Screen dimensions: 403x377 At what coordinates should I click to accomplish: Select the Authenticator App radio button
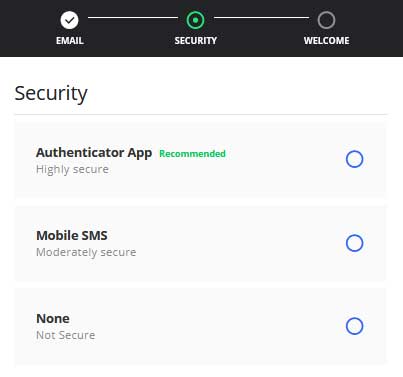click(x=354, y=159)
